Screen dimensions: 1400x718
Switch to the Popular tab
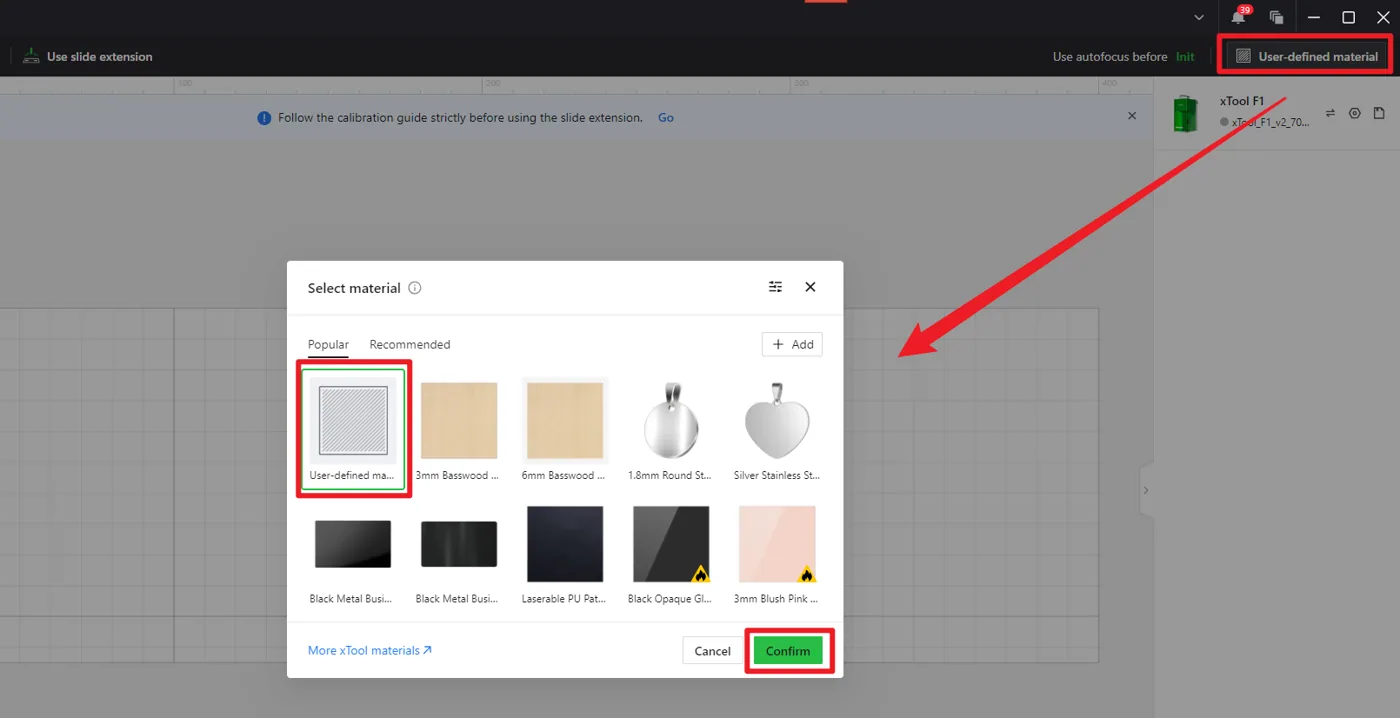(x=328, y=344)
